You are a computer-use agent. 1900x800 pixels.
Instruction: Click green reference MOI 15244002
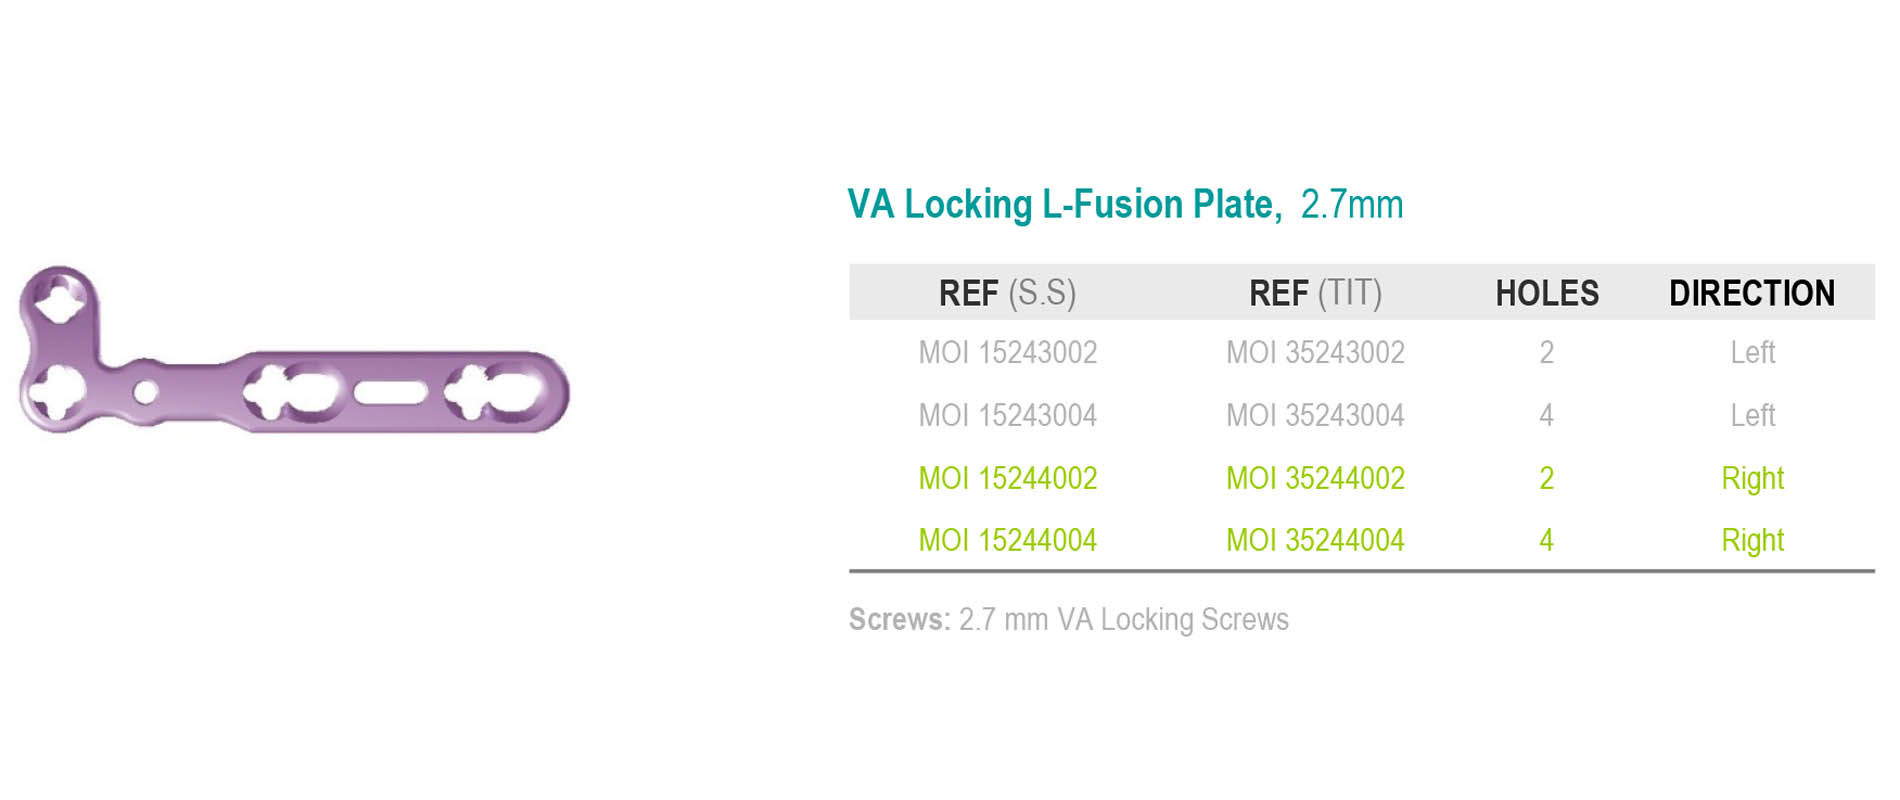pyautogui.click(x=1008, y=478)
